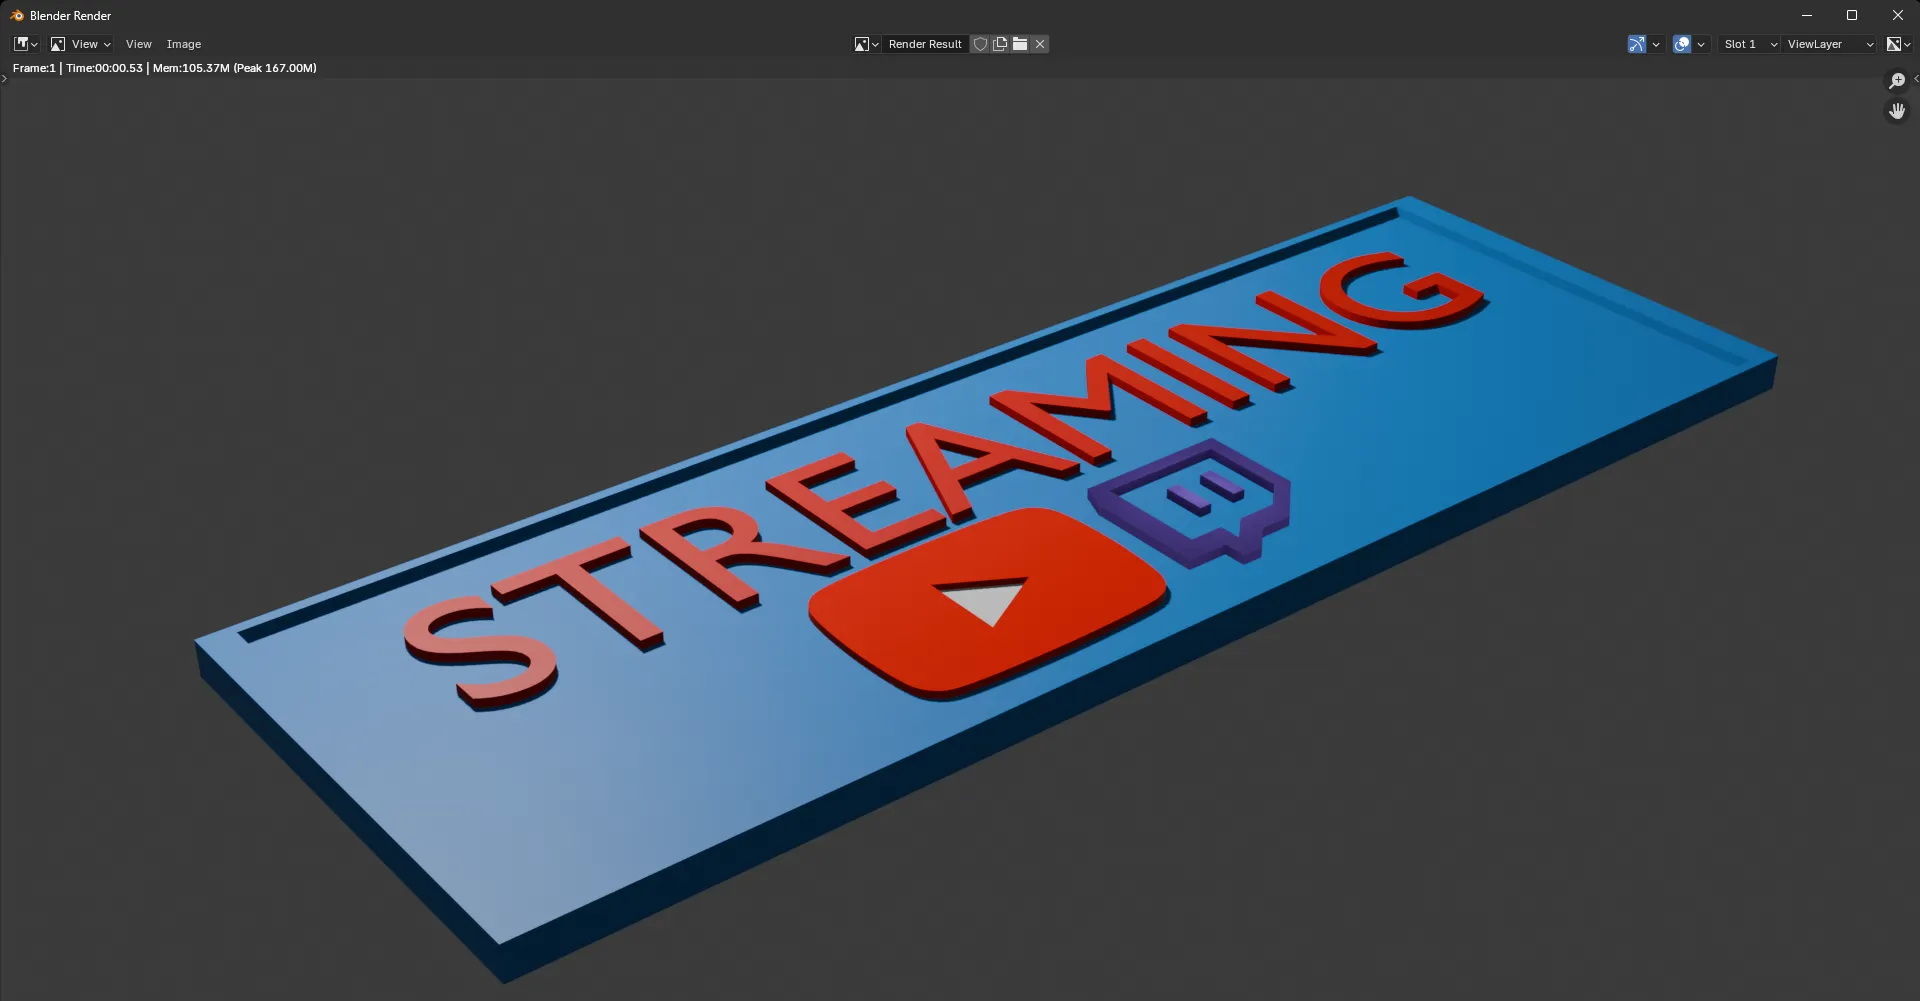Click the new image duplicate icon
Viewport: 1920px width, 1001px height.
(1000, 43)
